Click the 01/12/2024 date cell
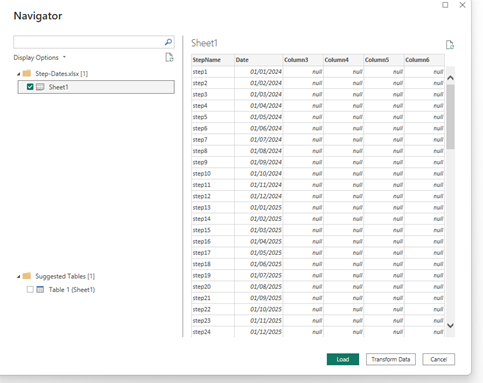Image resolution: width=483 pixels, height=383 pixels. tap(258, 196)
